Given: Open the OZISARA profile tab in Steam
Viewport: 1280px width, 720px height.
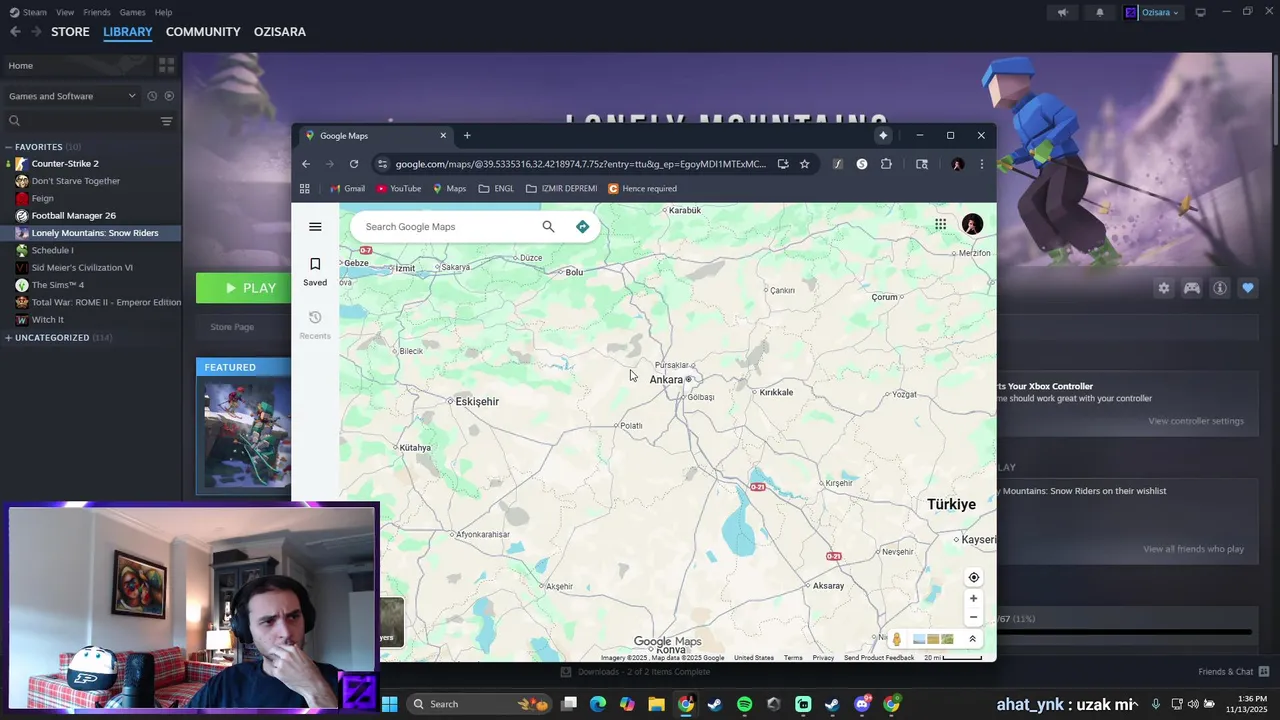Looking at the screenshot, I should point(280,32).
